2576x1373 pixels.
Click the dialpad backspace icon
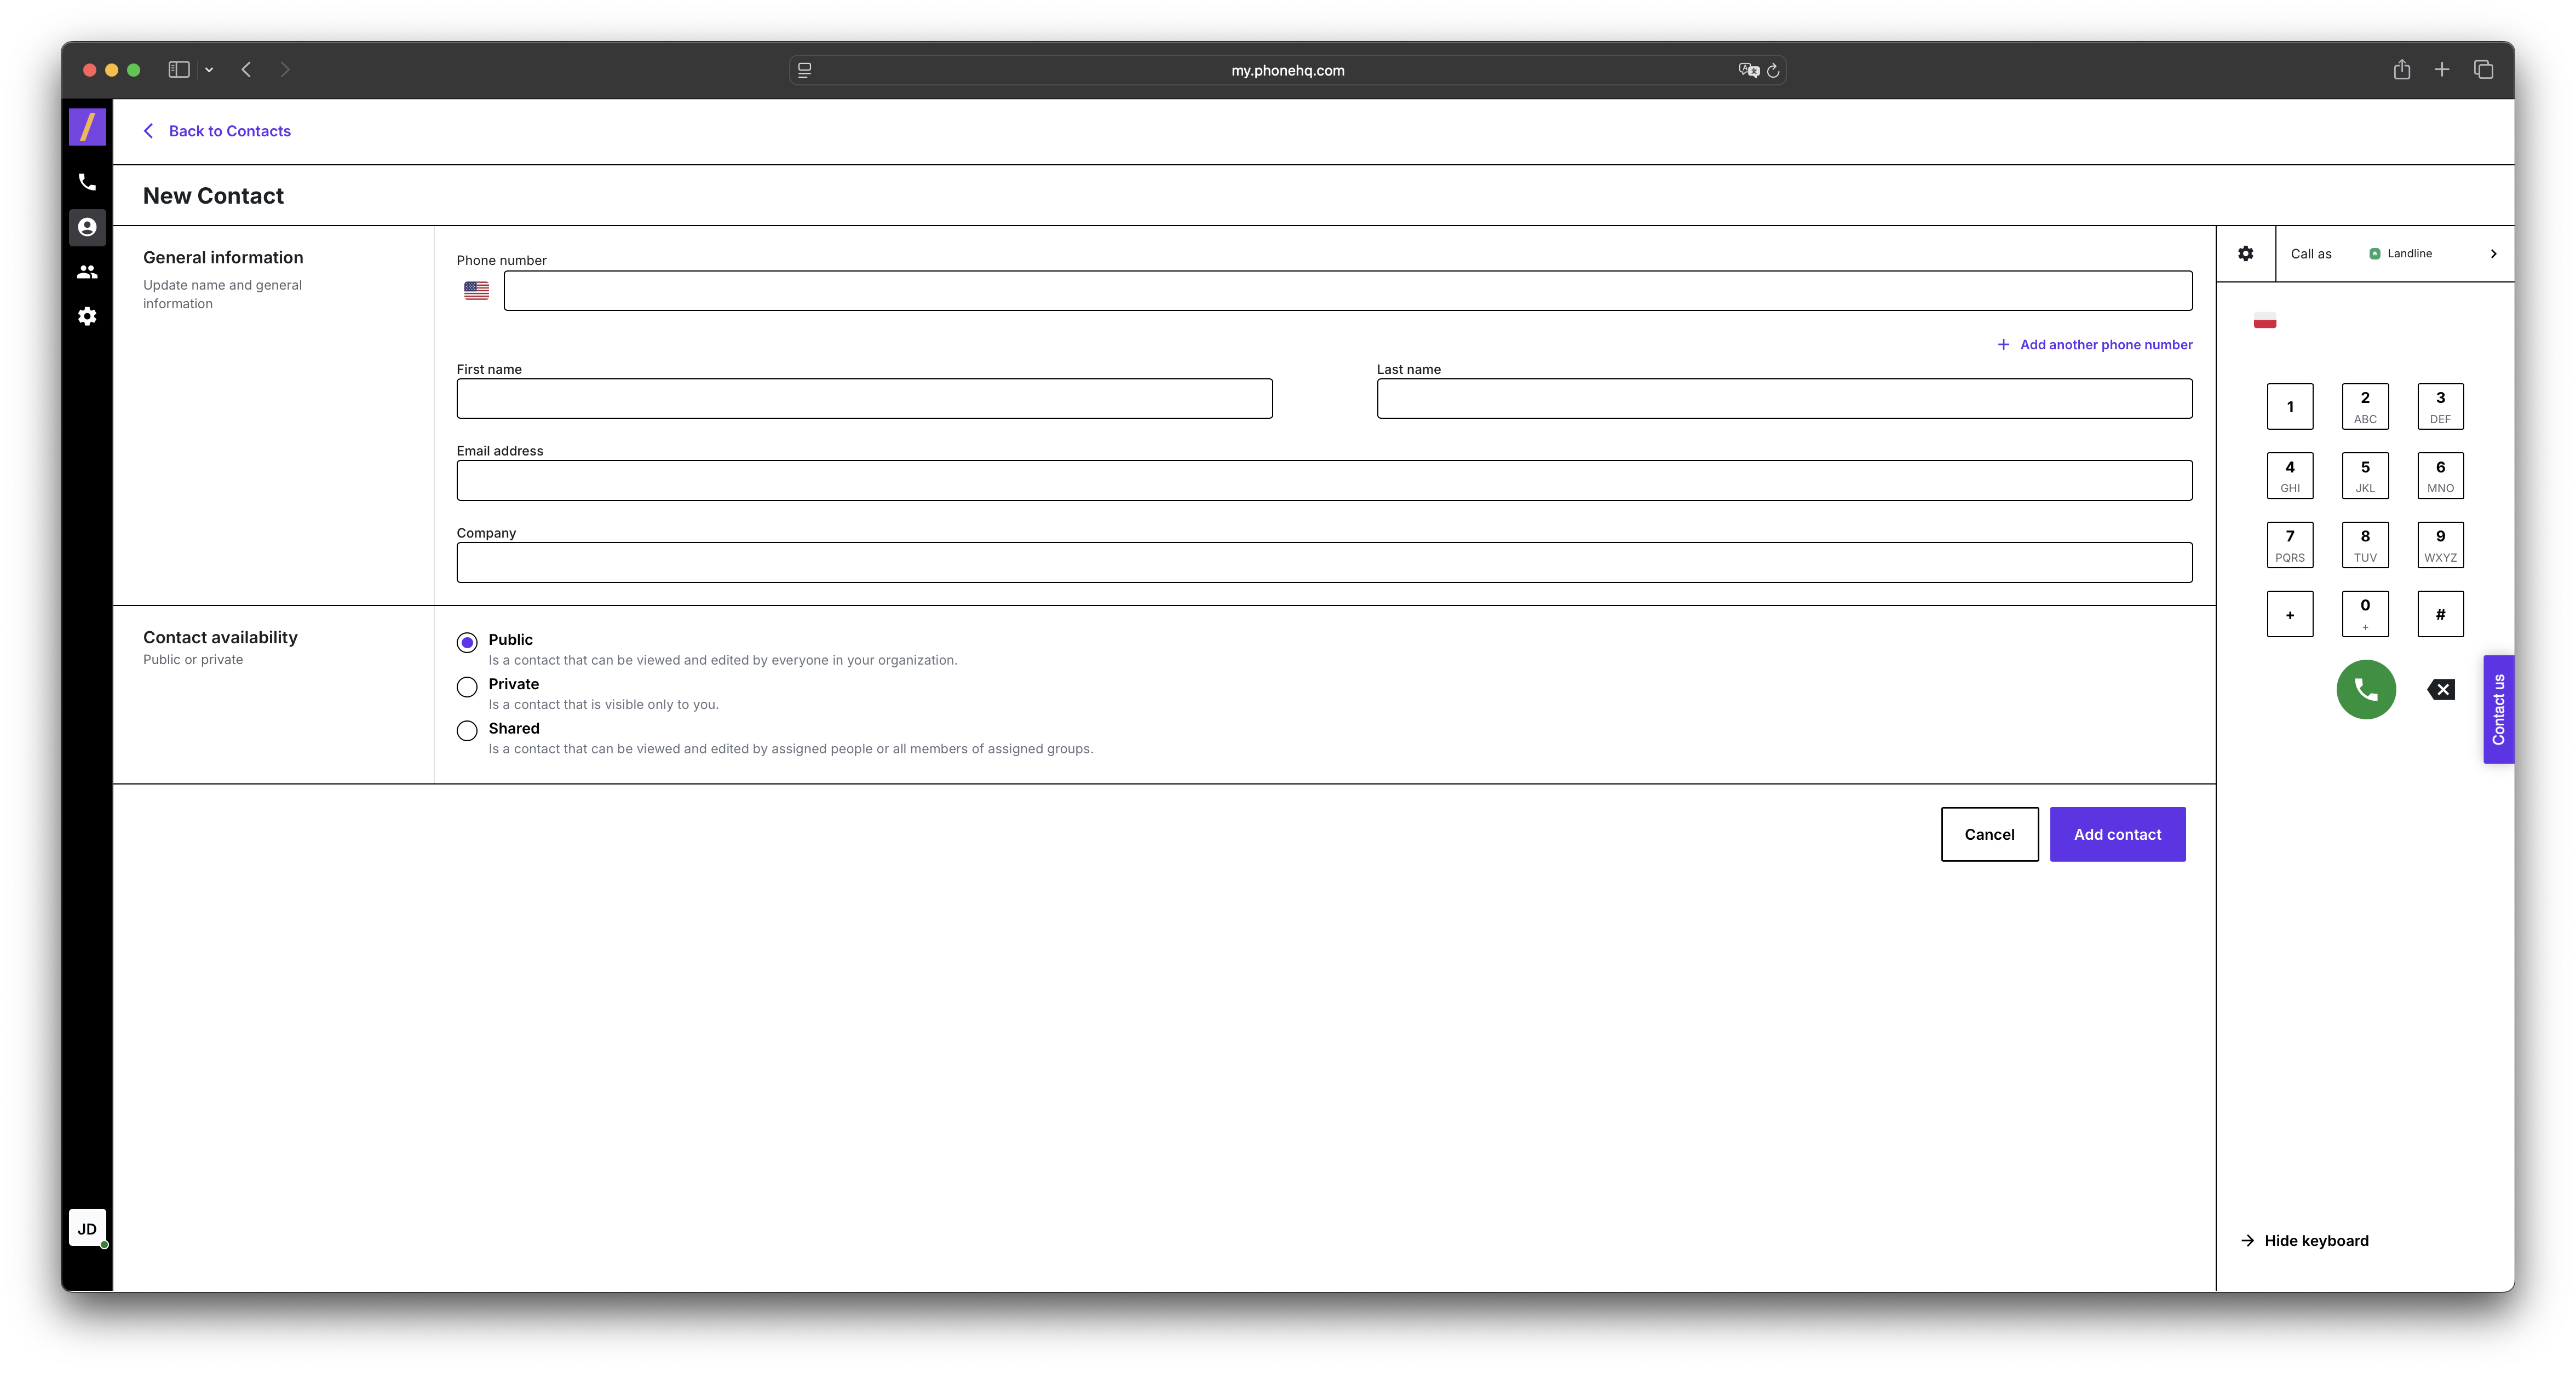click(2440, 689)
